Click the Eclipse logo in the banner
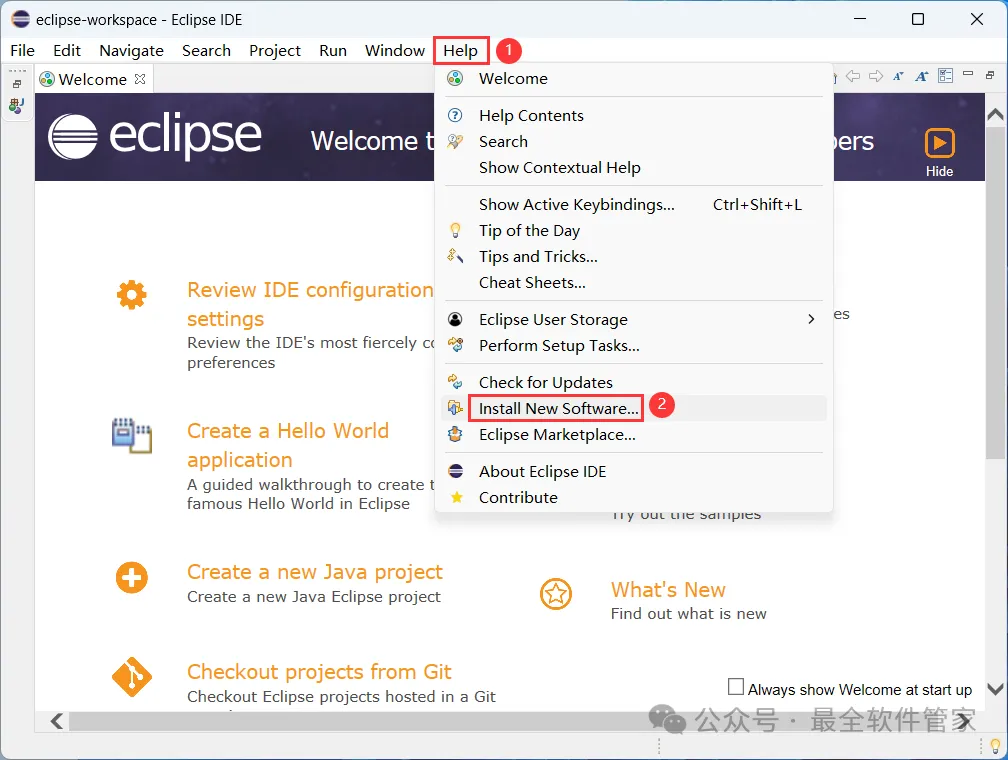This screenshot has height=760, width=1008. click(x=155, y=136)
